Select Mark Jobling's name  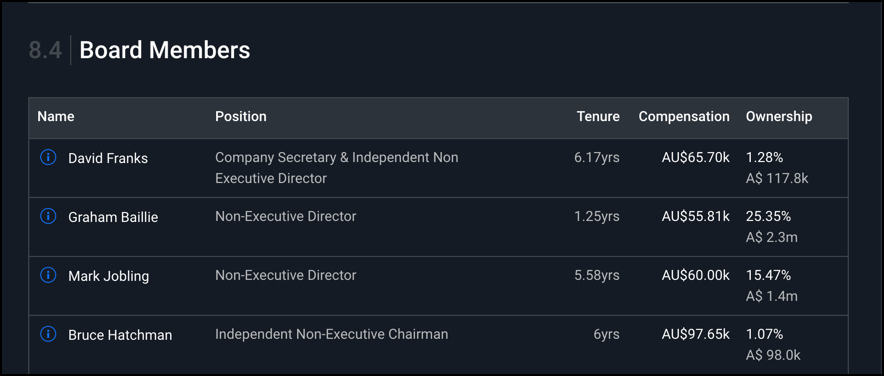[108, 276]
